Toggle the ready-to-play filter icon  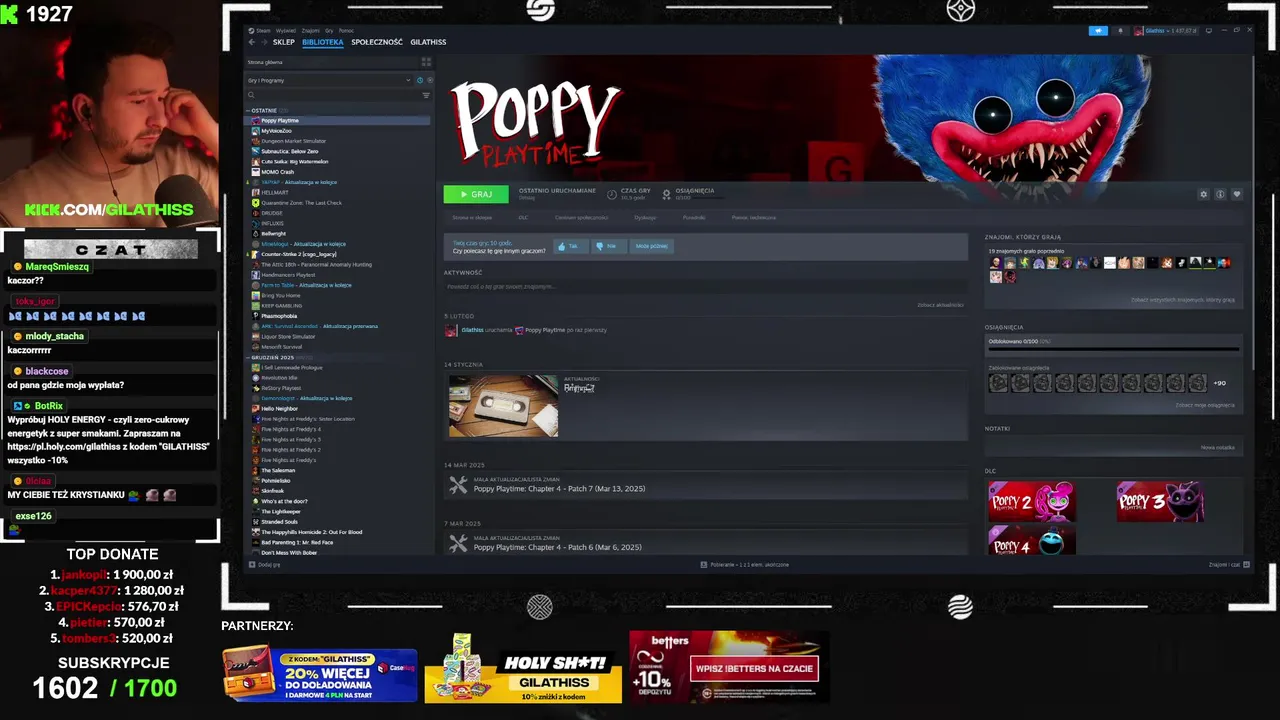[429, 80]
